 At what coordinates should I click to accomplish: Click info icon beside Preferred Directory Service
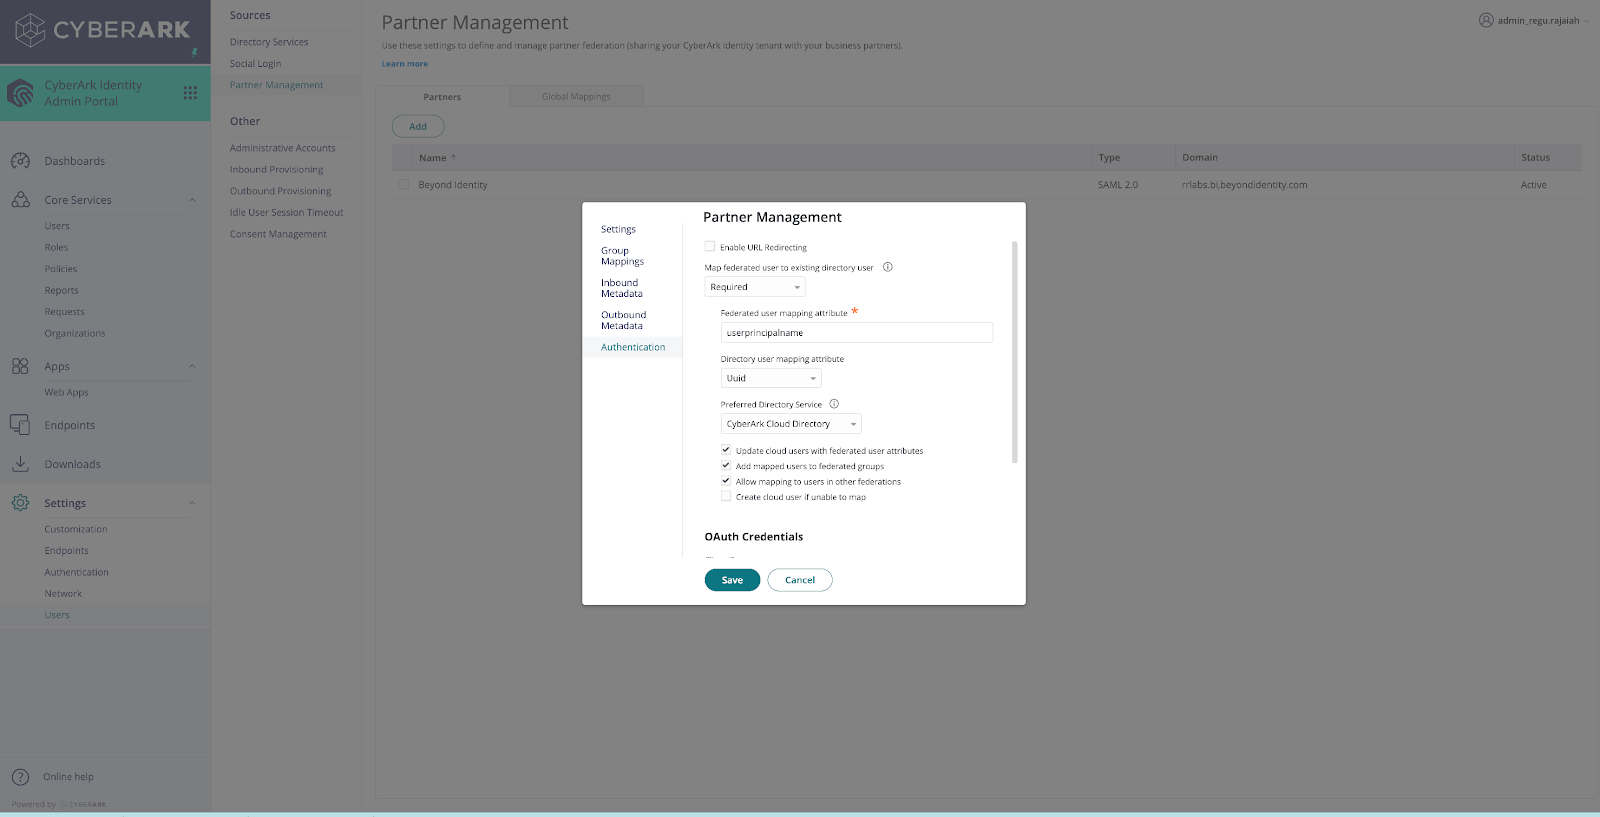point(834,404)
